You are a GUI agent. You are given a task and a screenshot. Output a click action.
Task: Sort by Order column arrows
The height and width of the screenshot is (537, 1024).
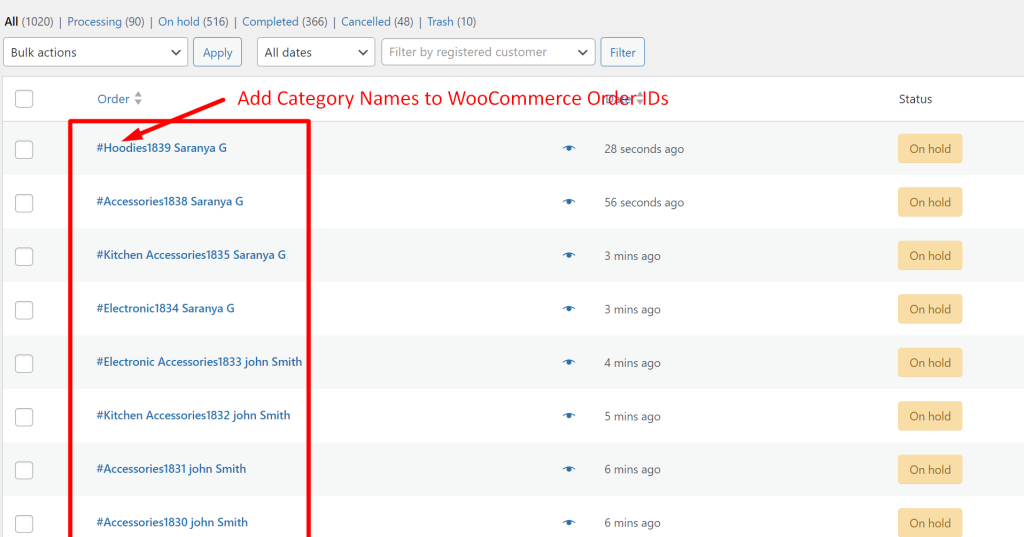click(x=138, y=99)
